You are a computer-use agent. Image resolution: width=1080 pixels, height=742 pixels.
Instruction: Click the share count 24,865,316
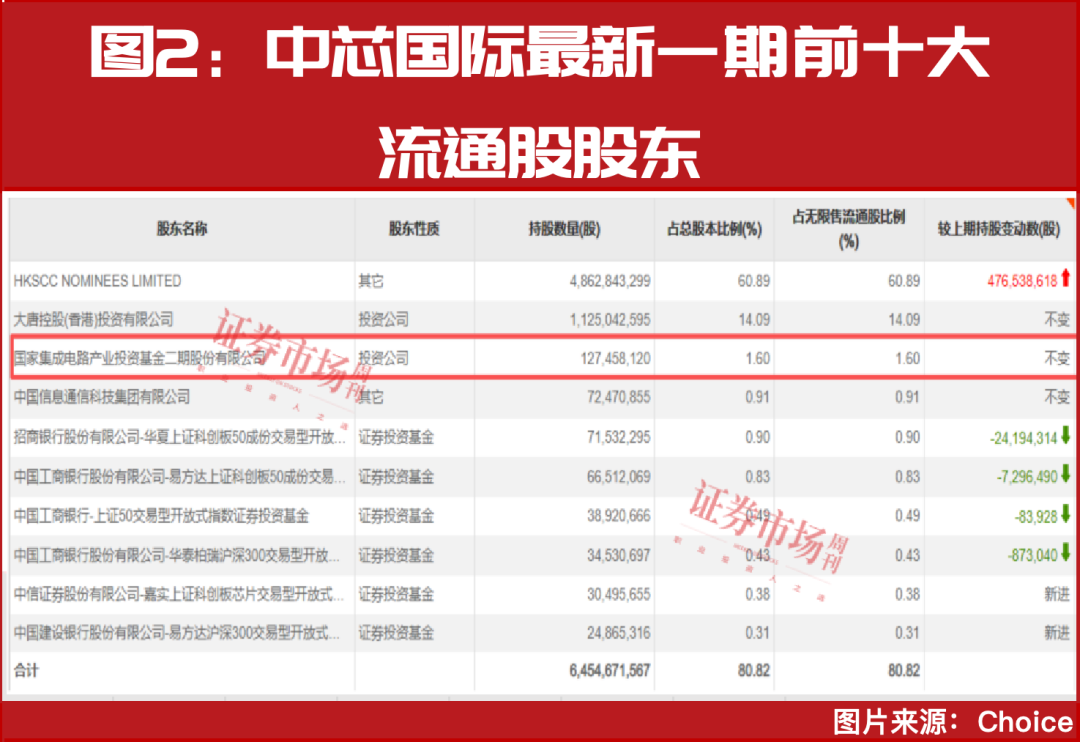click(619, 632)
